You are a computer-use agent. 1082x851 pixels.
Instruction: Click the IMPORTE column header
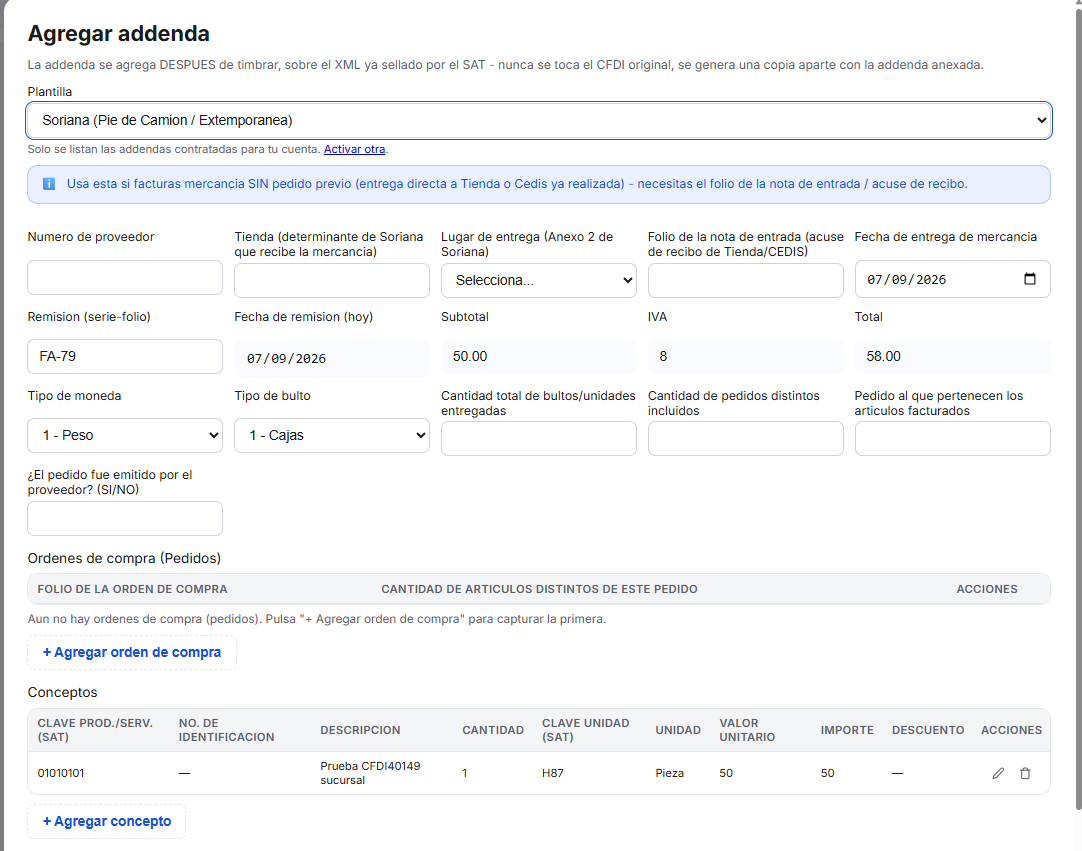pos(847,730)
